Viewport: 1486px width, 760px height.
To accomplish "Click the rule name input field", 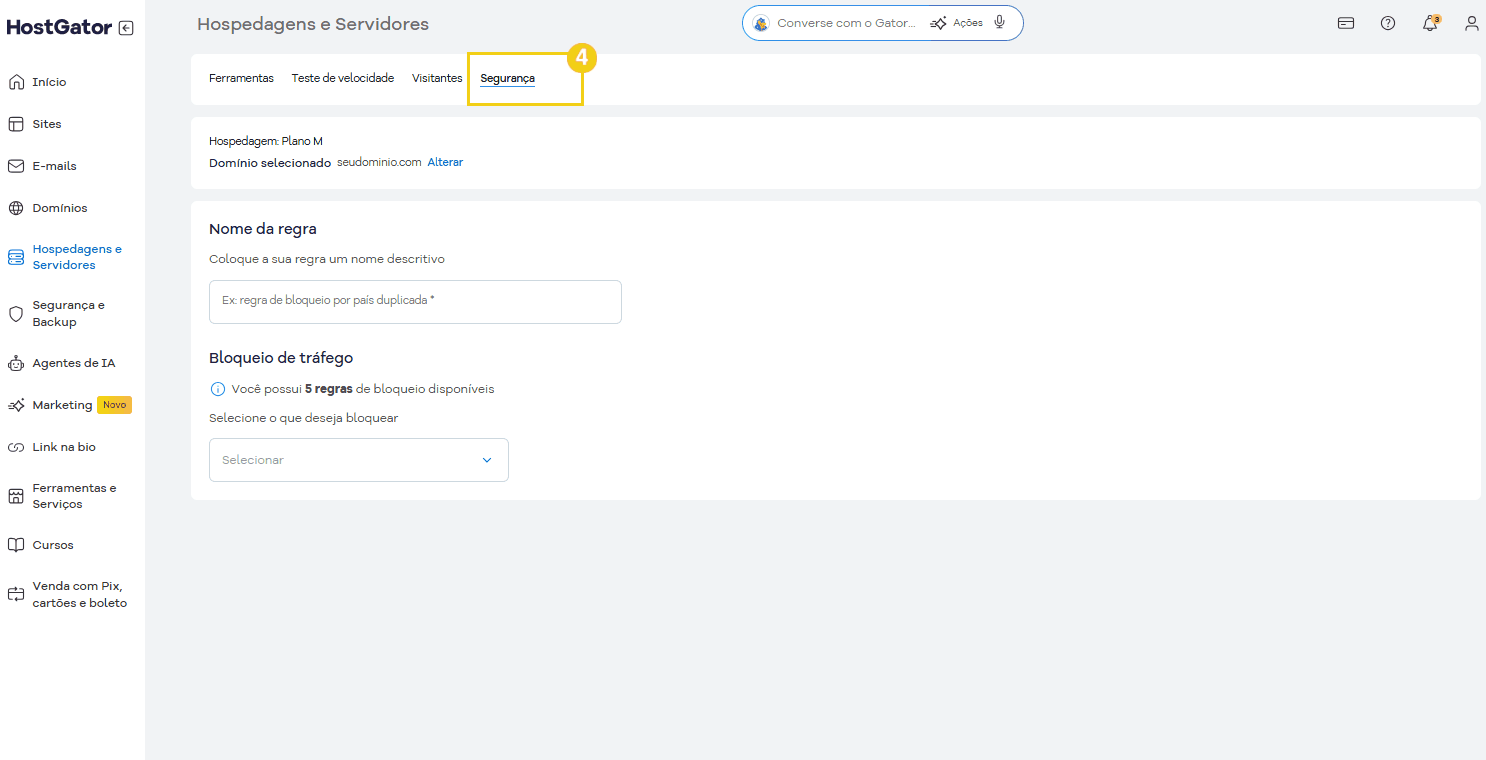I will coord(415,301).
